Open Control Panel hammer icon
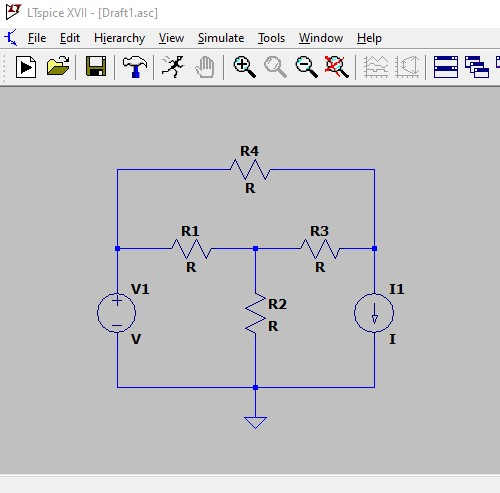The height and width of the screenshot is (493, 500). pos(135,67)
